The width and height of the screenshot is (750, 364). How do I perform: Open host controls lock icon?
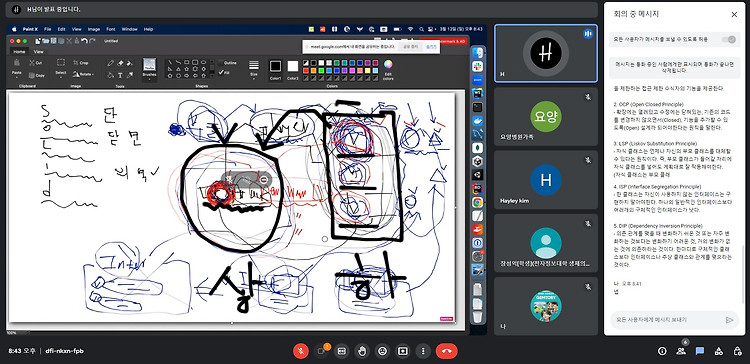click(x=737, y=351)
